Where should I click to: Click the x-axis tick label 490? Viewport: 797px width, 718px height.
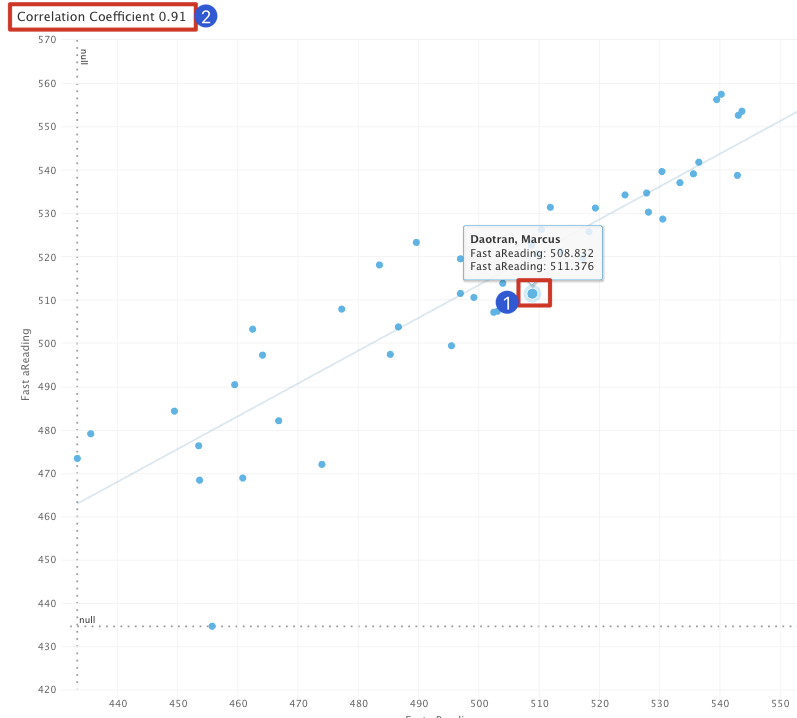point(419,704)
